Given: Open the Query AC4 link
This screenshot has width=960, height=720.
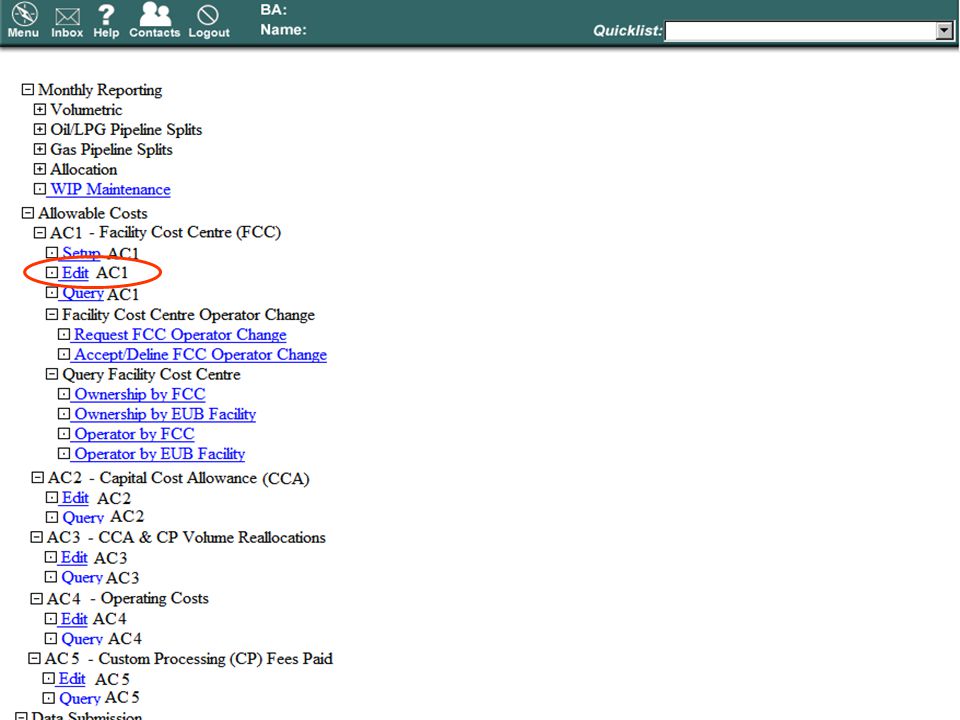Looking at the screenshot, I should pos(82,639).
